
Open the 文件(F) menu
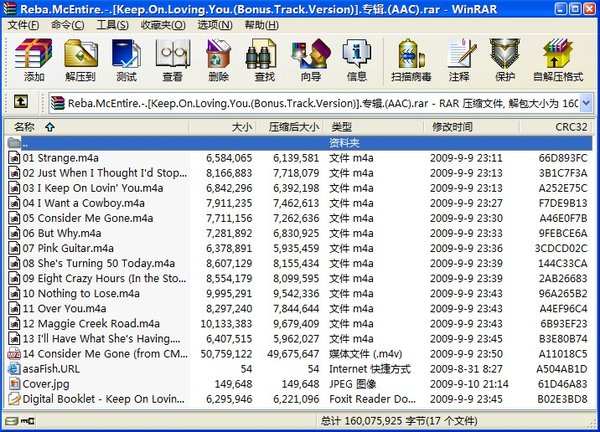23,25
